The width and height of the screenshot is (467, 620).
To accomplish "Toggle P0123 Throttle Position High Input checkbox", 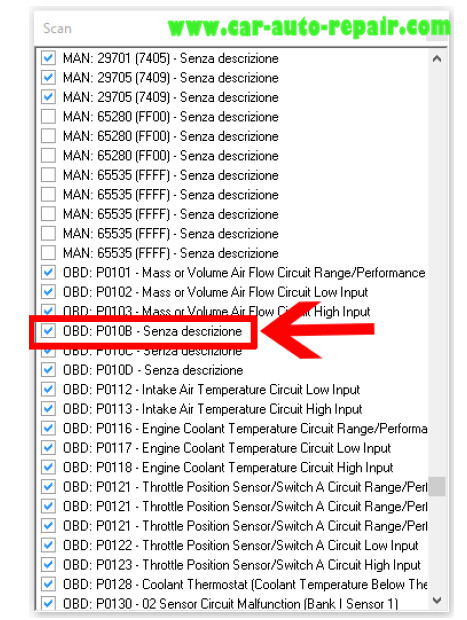I will coord(48,564).
